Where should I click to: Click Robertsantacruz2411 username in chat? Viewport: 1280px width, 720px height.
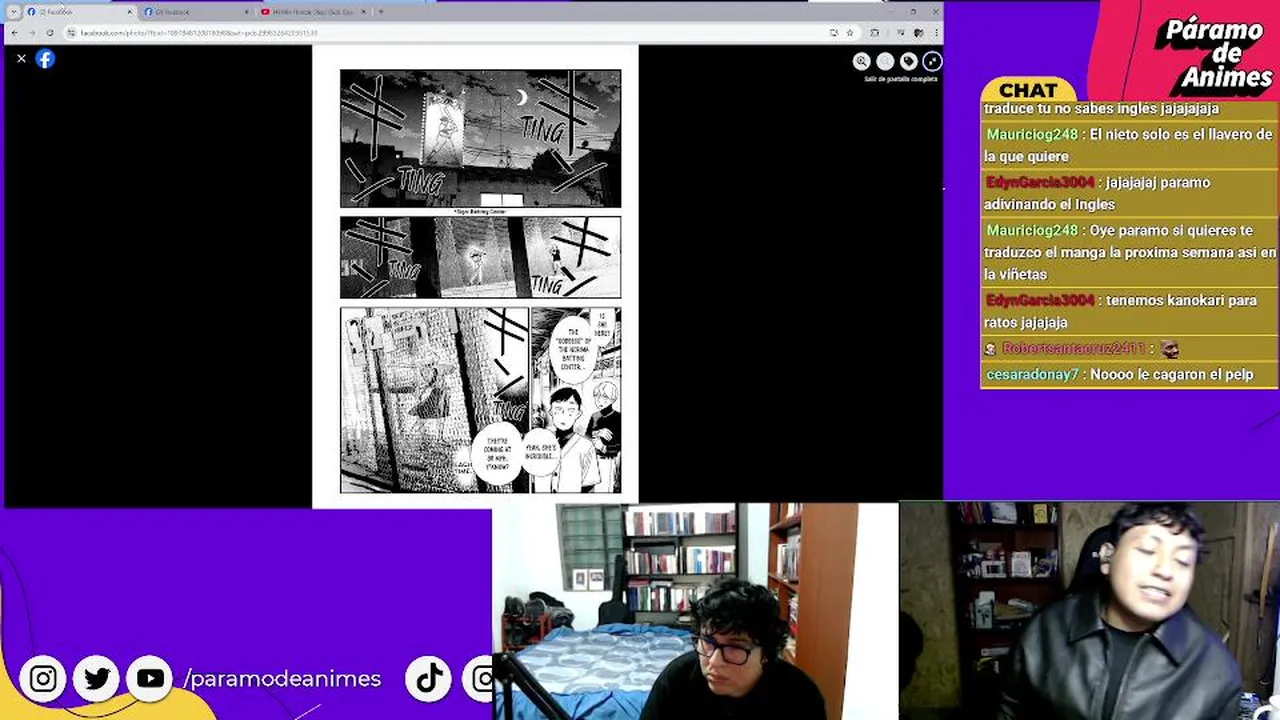point(1073,349)
